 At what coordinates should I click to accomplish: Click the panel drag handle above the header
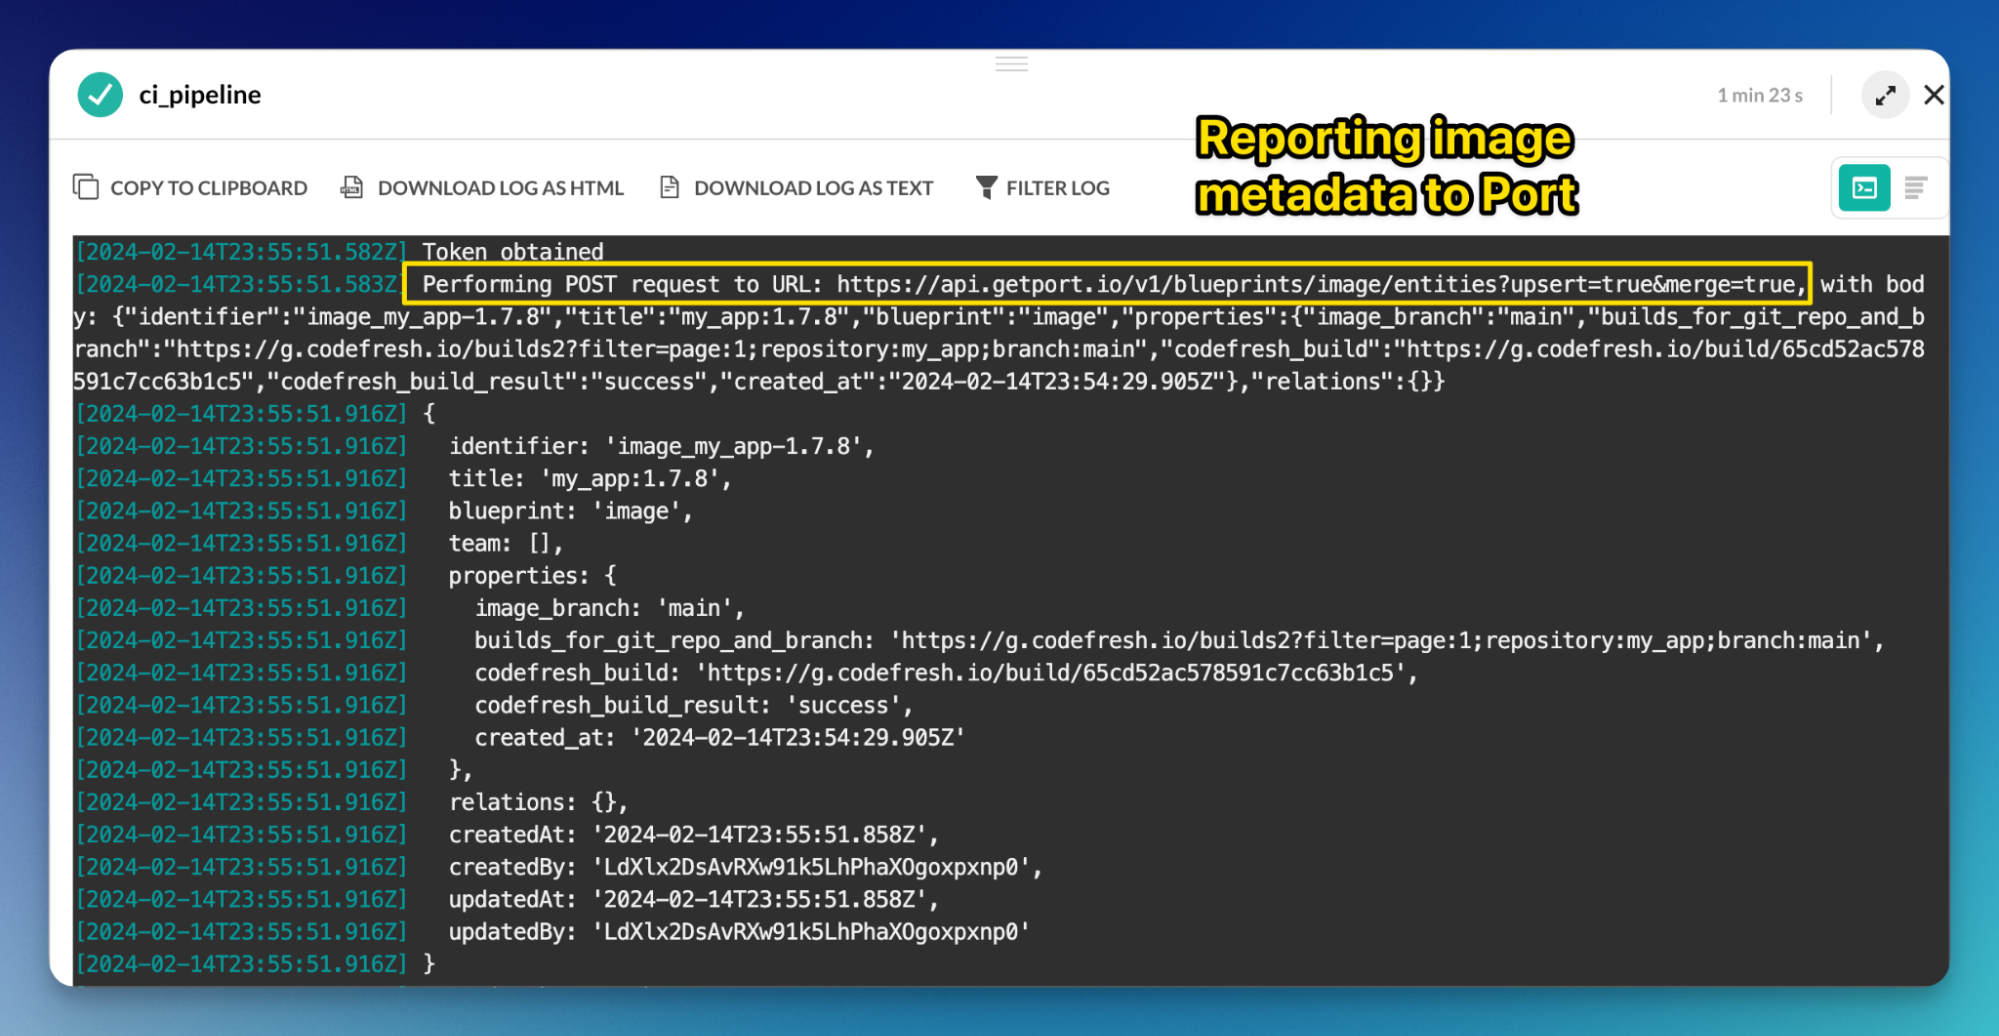pos(1011,62)
